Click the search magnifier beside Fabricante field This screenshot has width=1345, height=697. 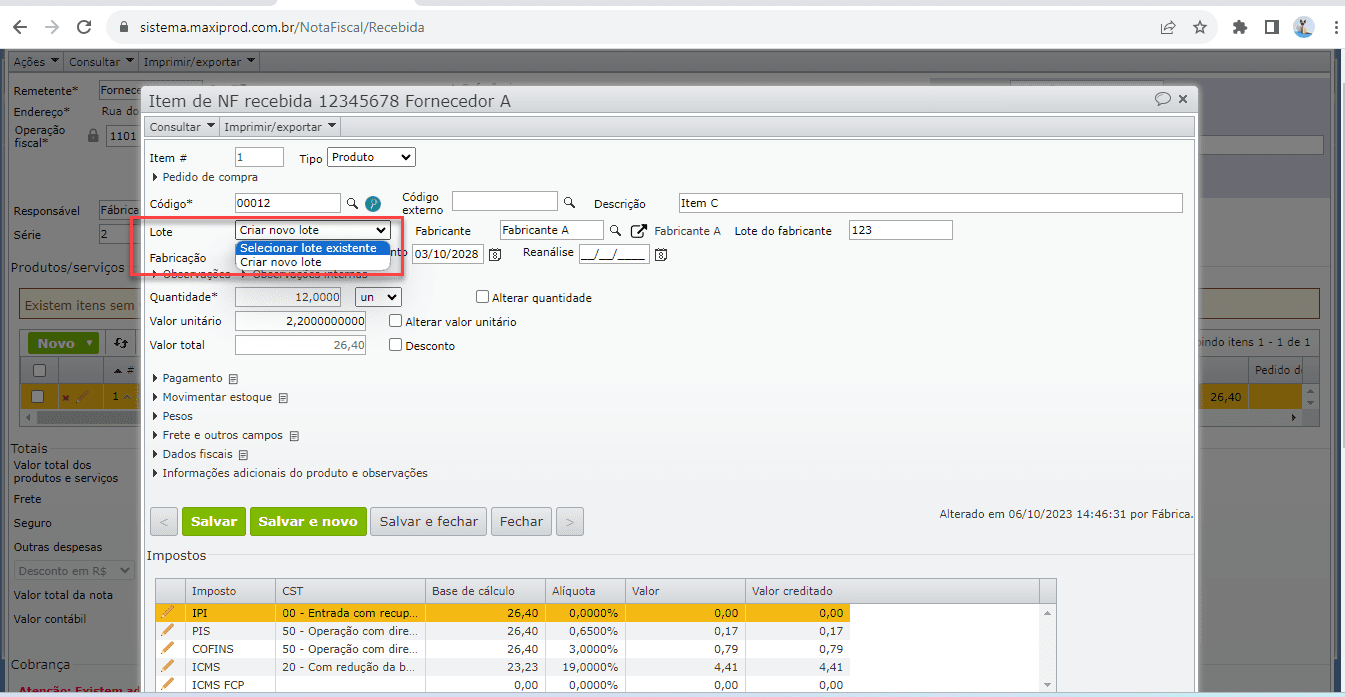click(x=615, y=230)
